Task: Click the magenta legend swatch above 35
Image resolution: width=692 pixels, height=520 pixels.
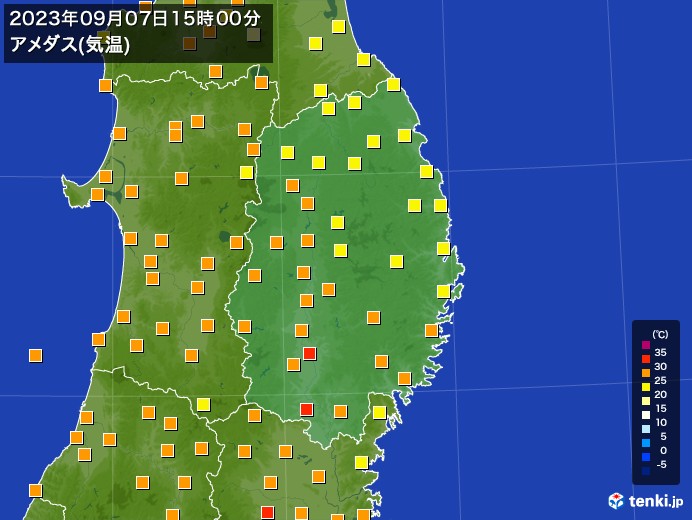Action: 646,345
